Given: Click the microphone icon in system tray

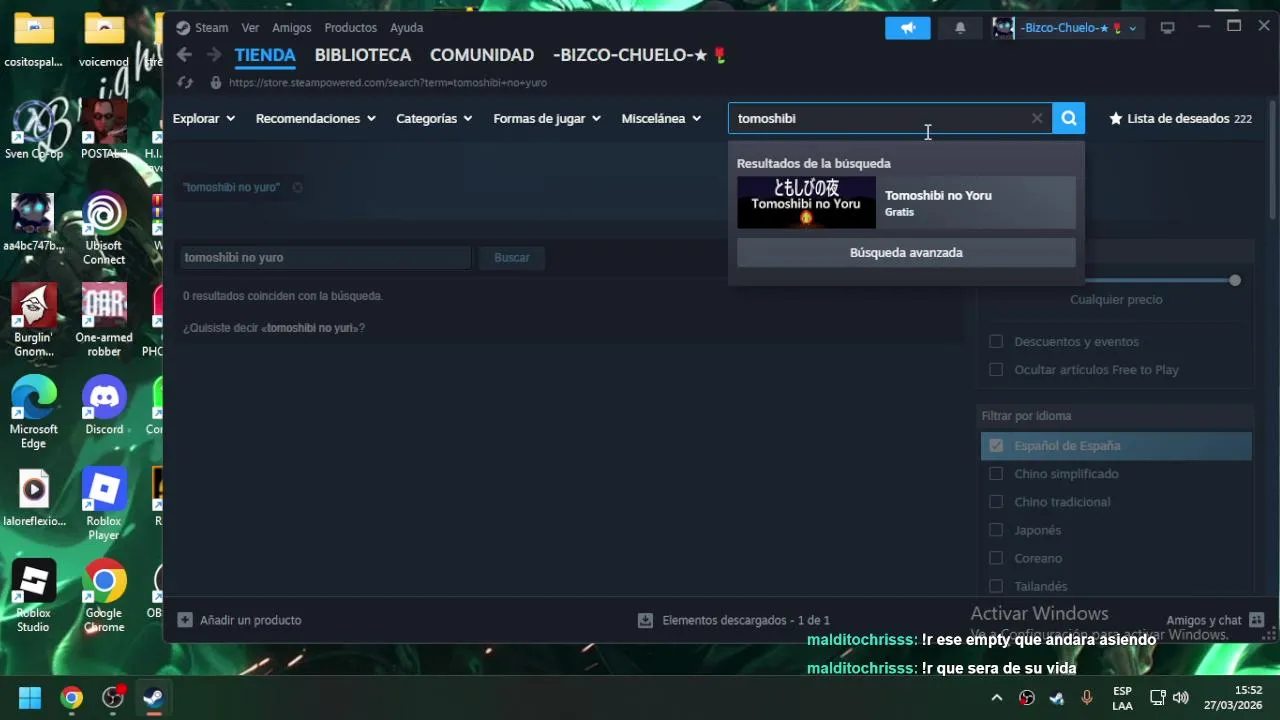Looking at the screenshot, I should [1087, 697].
